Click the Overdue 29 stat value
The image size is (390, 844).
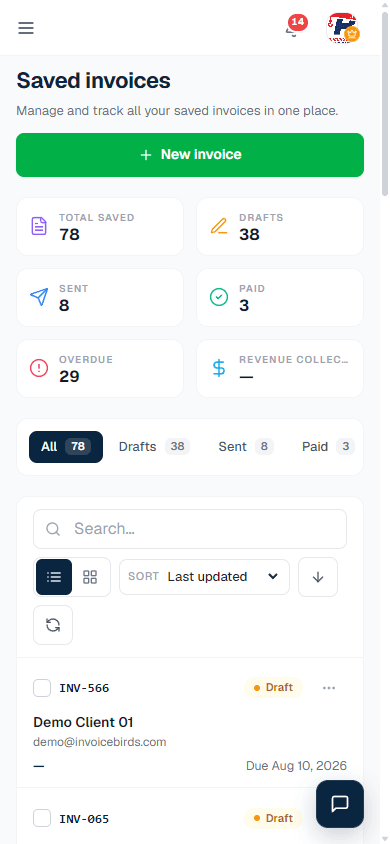[x=69, y=377]
